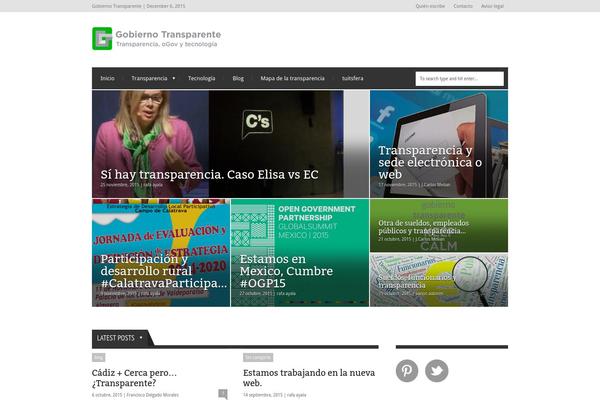Open 'Participación y desarrollo rural' article
This screenshot has height=400, width=600.
(164, 271)
